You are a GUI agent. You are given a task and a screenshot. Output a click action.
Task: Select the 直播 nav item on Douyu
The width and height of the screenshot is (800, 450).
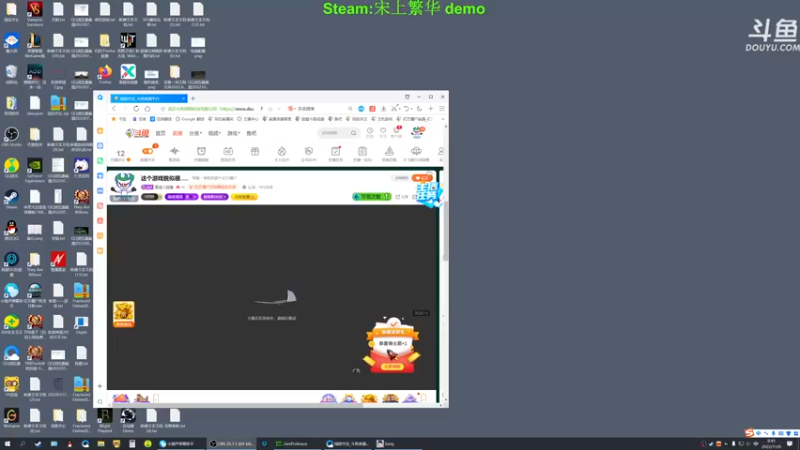click(178, 133)
